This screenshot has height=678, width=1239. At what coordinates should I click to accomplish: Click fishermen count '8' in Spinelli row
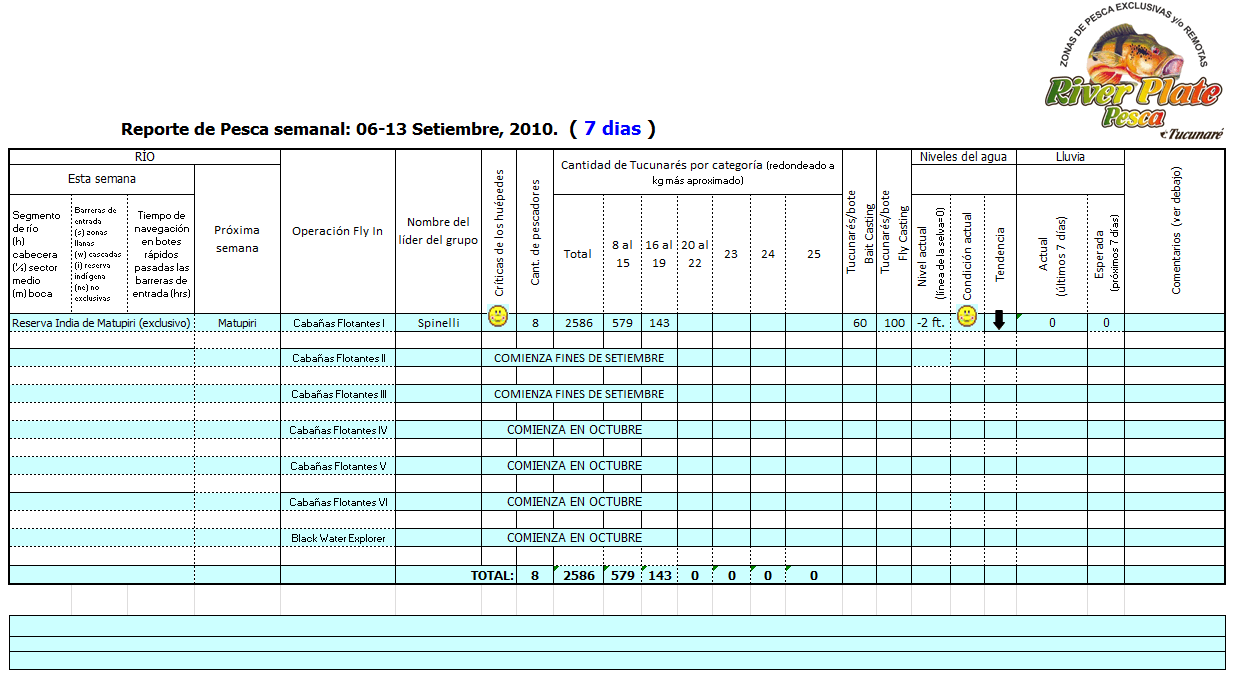click(x=535, y=323)
